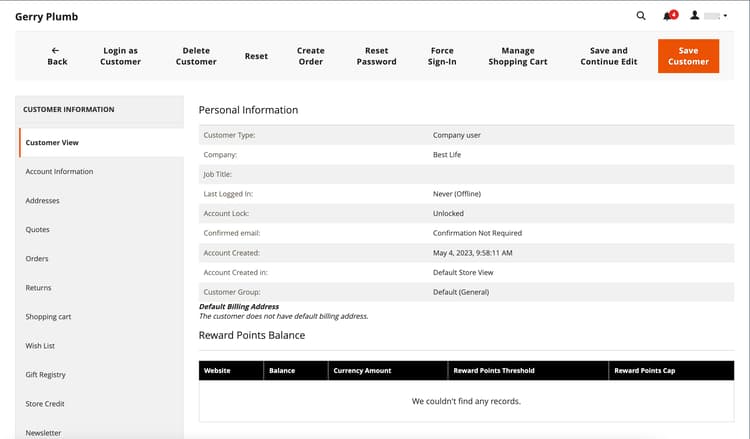Click the Reward Points Threshold header
750x439 pixels.
pos(528,371)
